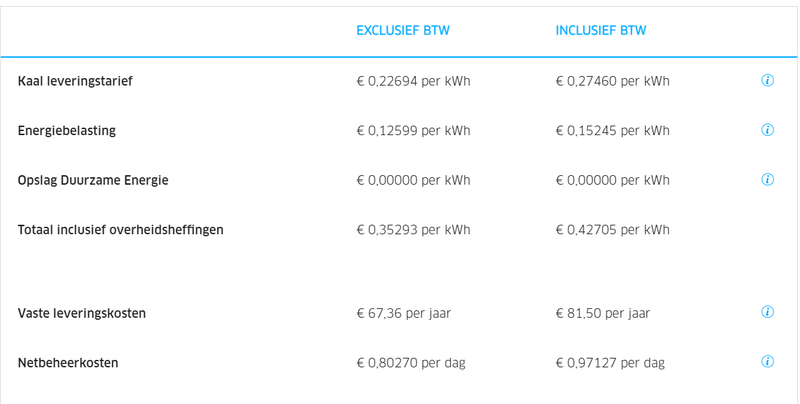Select the Netbeheerkosten row label
The width and height of the screenshot is (800, 404).
tap(68, 363)
